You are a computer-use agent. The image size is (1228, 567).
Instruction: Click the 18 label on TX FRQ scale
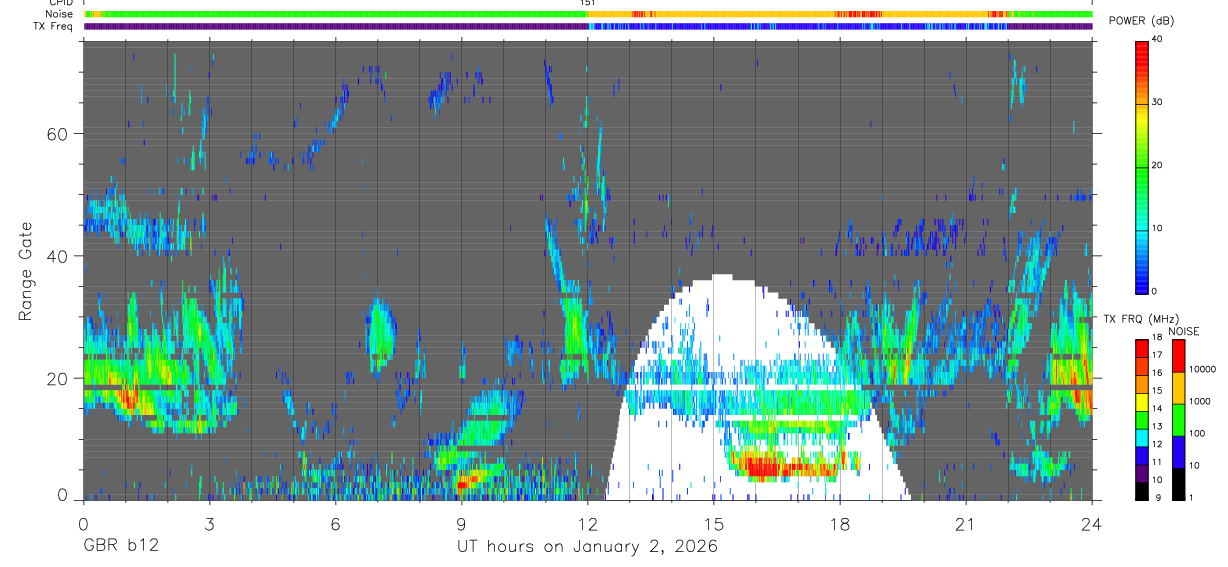tap(1157, 337)
